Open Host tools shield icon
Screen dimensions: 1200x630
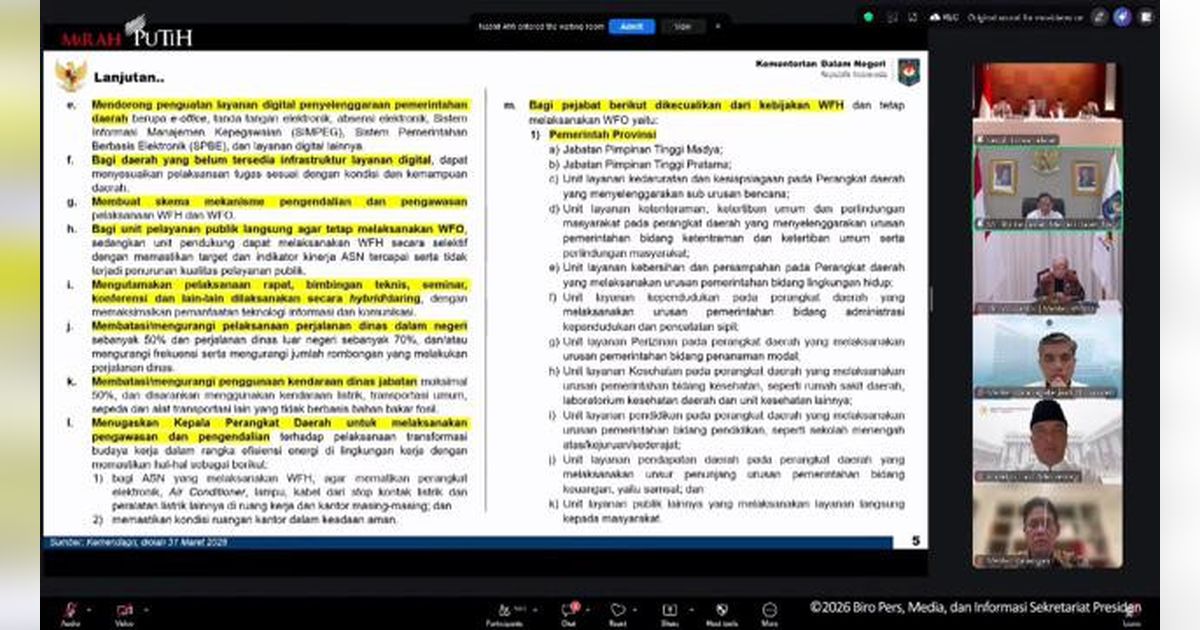[720, 609]
